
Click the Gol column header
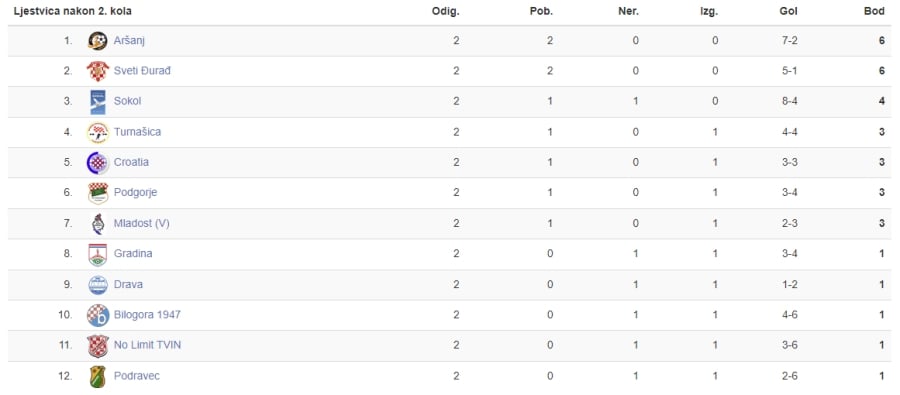click(789, 11)
